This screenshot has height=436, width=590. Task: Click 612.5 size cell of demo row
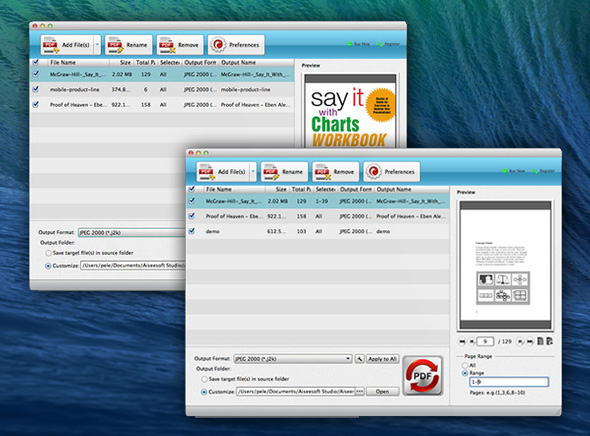pyautogui.click(x=276, y=231)
